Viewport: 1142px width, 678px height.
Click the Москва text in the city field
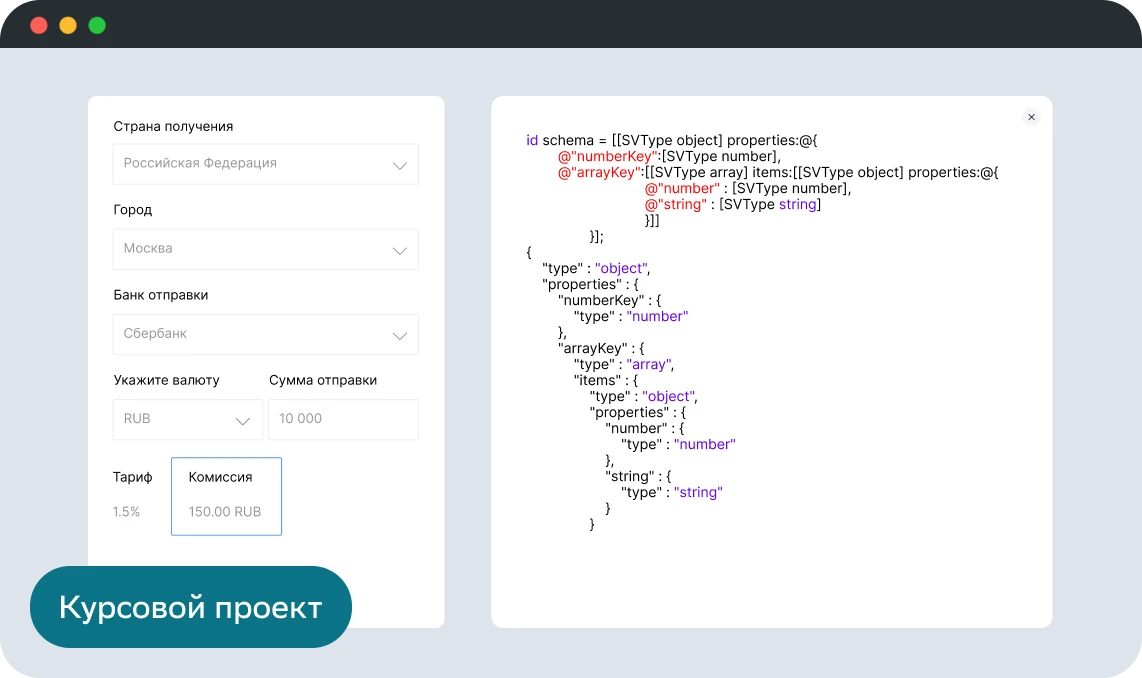pos(148,248)
